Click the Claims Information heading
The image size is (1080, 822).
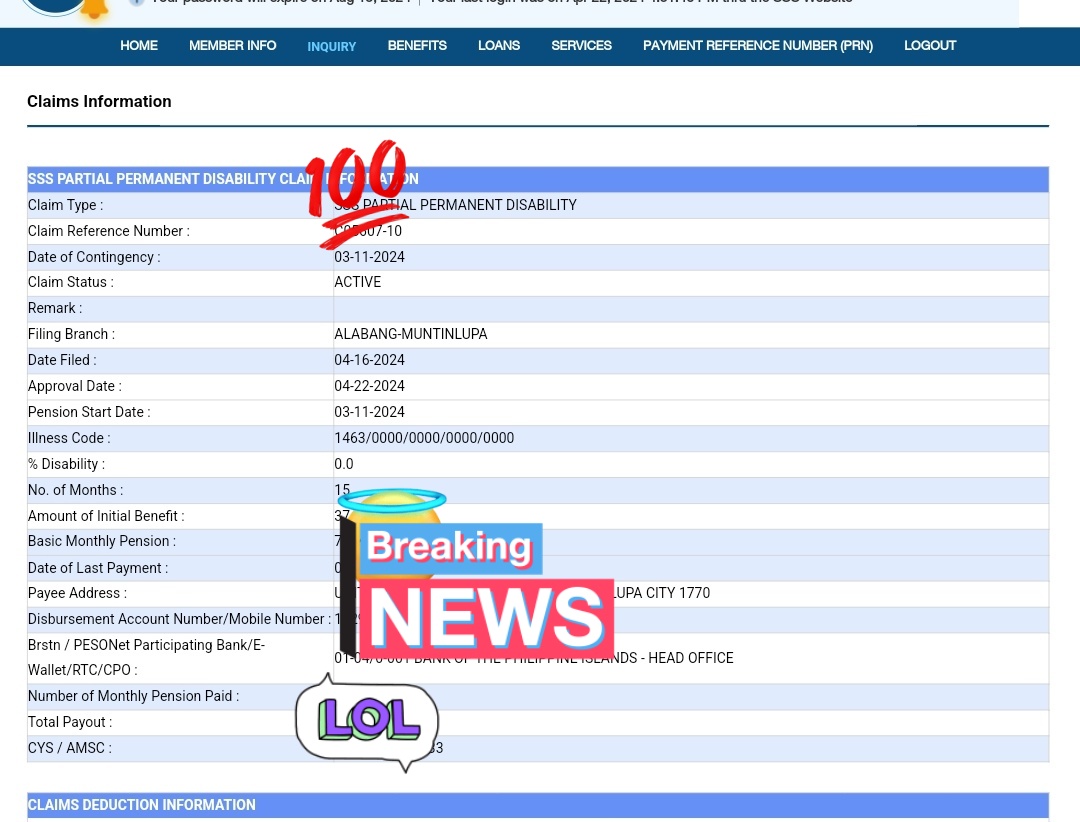[x=99, y=101]
